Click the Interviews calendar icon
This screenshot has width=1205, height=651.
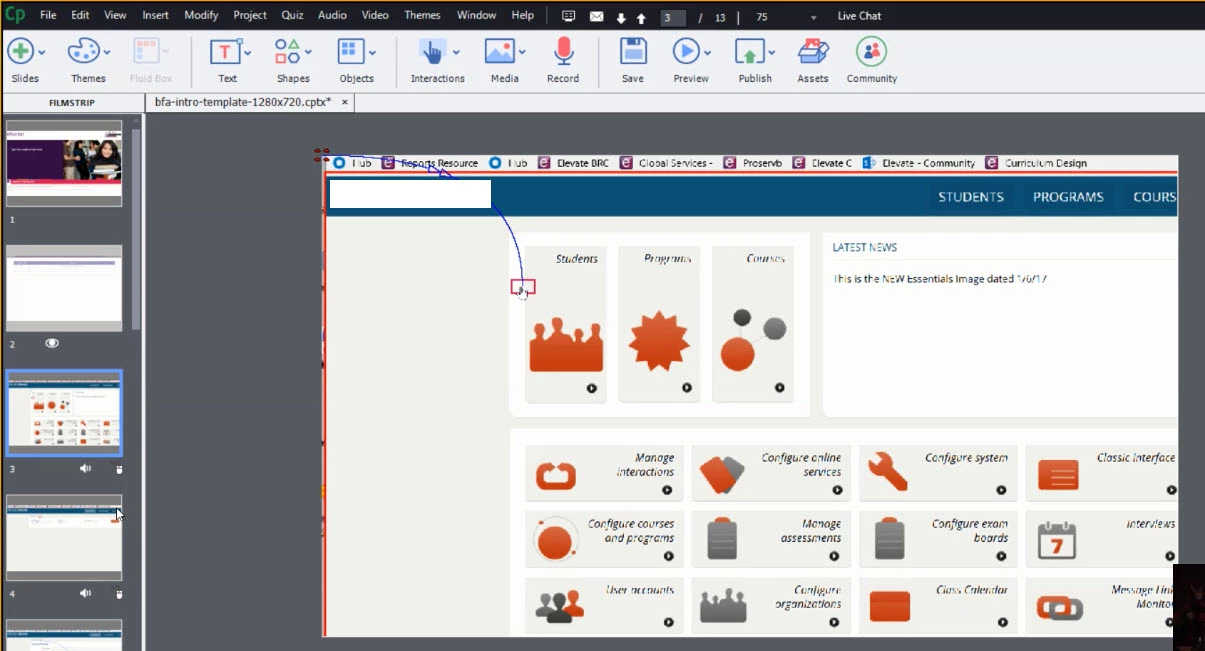click(x=1056, y=540)
